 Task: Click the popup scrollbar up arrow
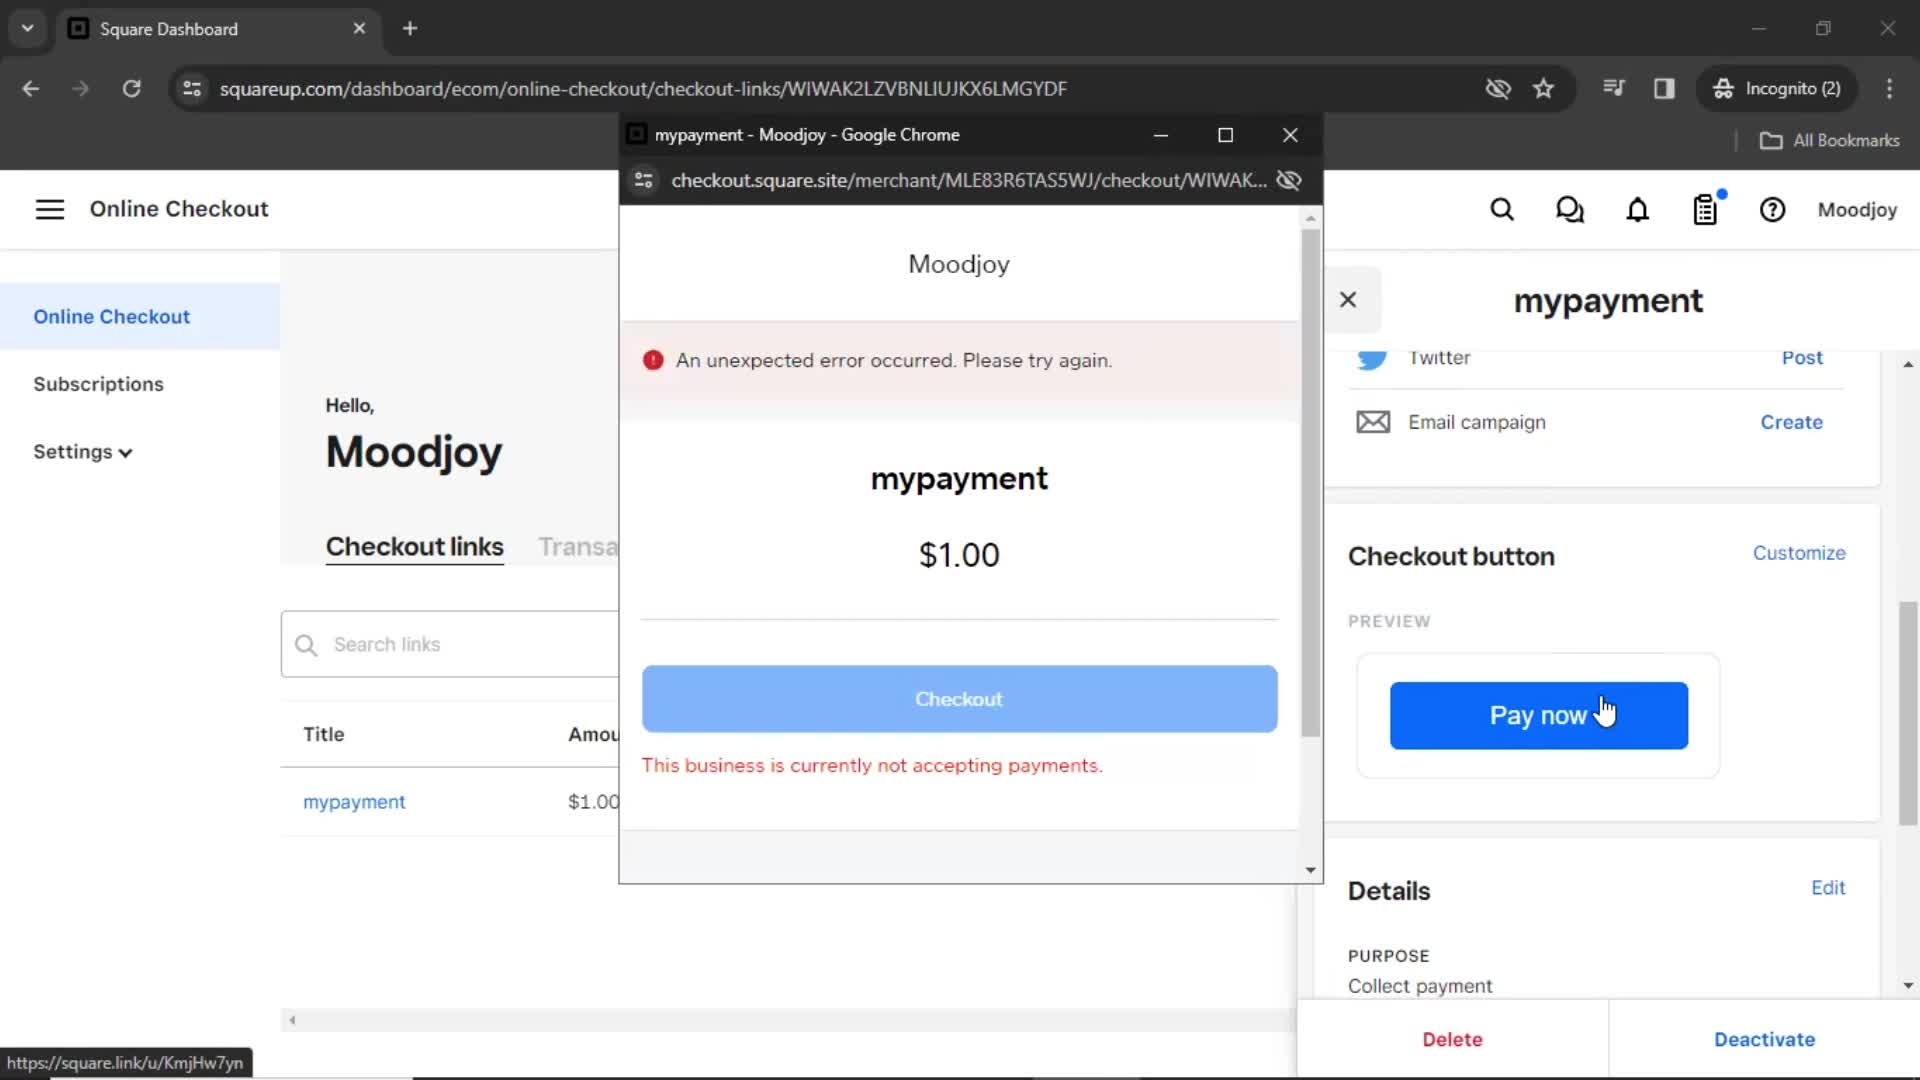1310,217
